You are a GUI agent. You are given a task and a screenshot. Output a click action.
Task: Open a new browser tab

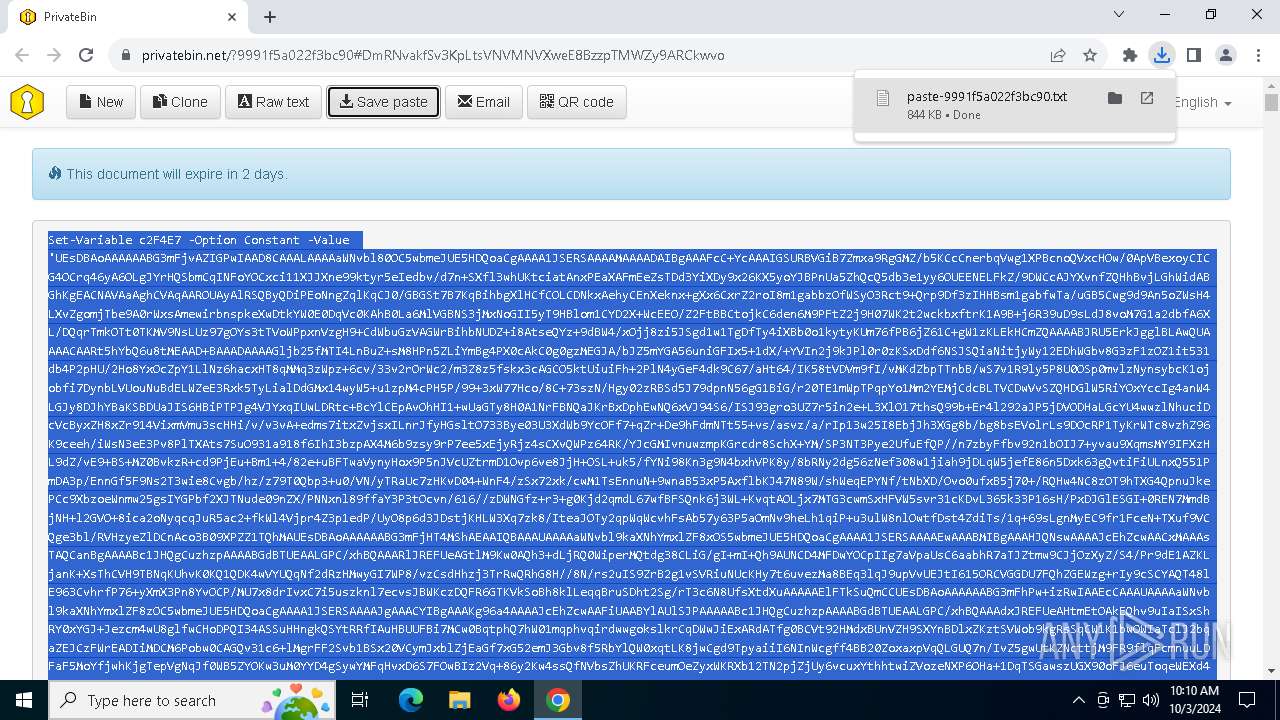click(270, 17)
